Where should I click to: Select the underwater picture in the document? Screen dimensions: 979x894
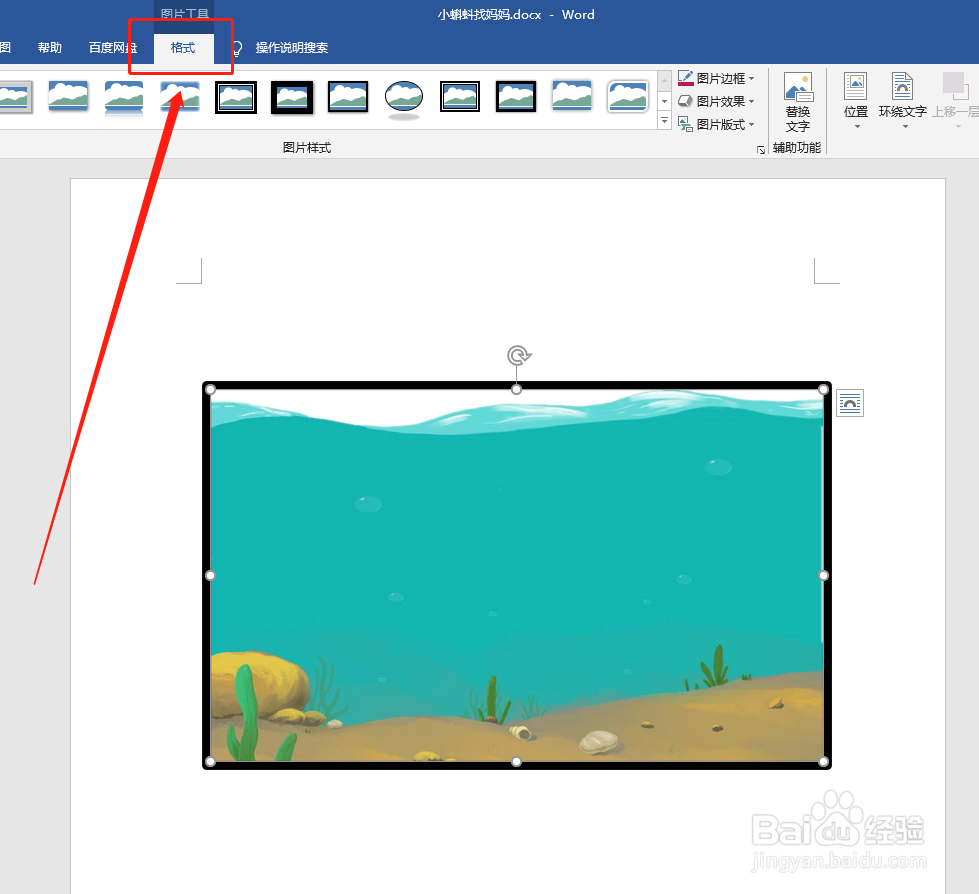(x=517, y=575)
